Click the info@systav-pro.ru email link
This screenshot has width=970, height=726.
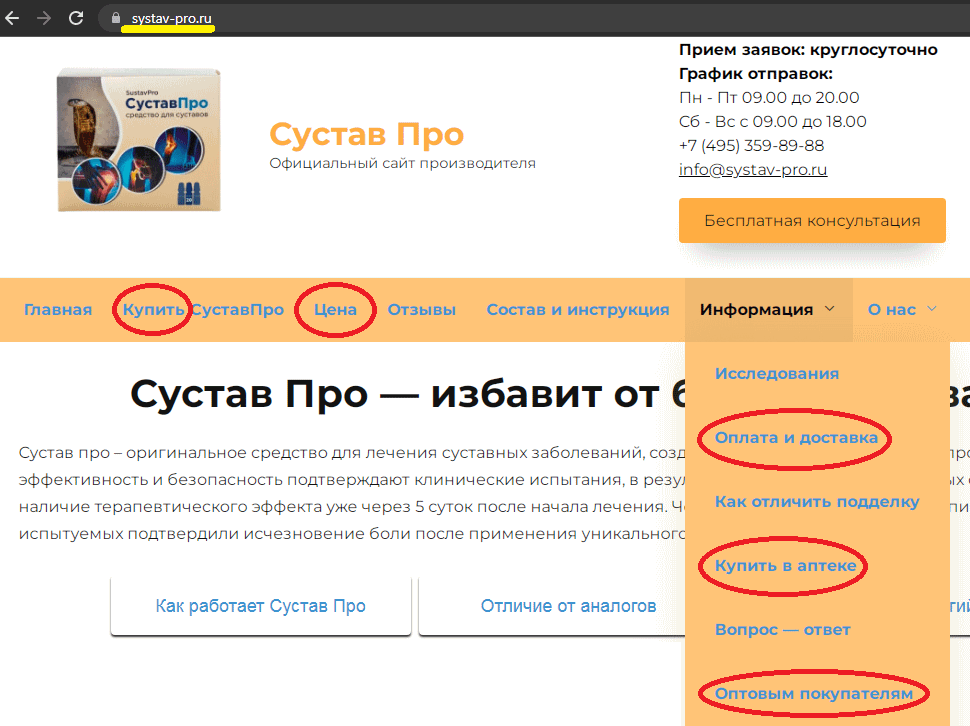click(x=752, y=169)
